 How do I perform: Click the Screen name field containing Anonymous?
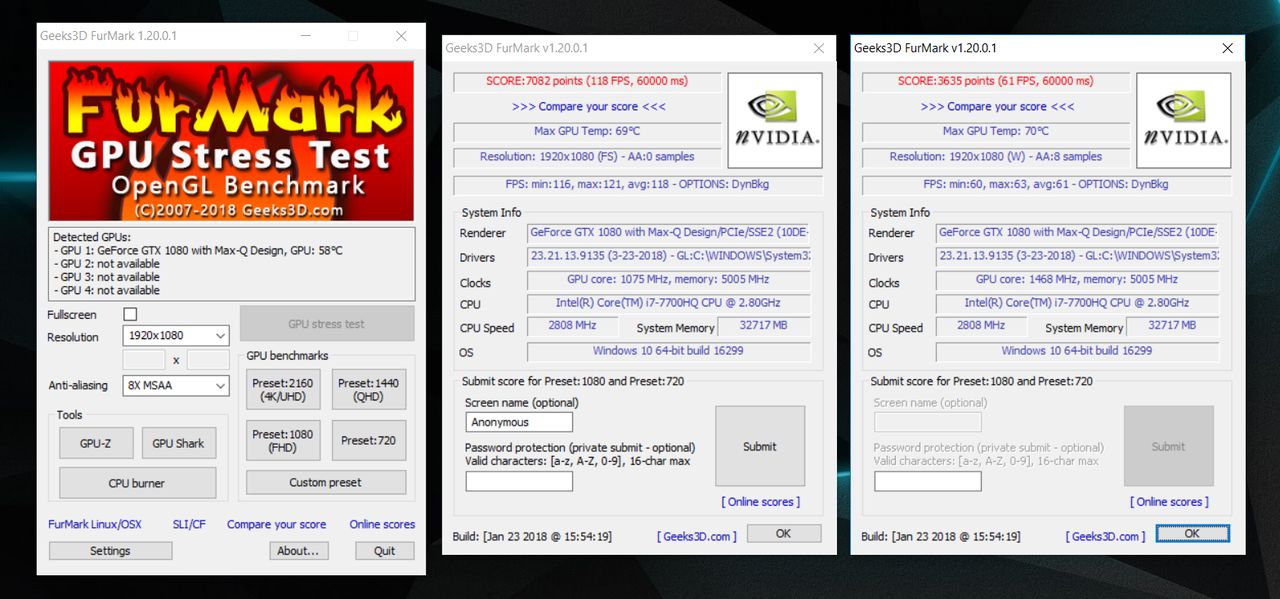click(x=520, y=422)
